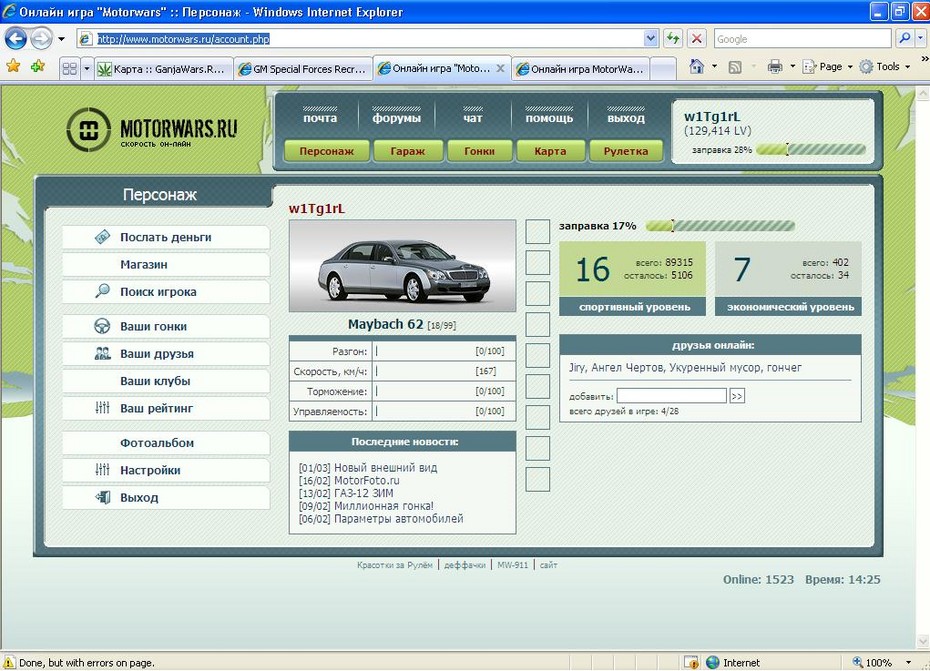930x671 pixels.
Task: Click the MOTORWARS.RU logo
Action: pos(152,130)
